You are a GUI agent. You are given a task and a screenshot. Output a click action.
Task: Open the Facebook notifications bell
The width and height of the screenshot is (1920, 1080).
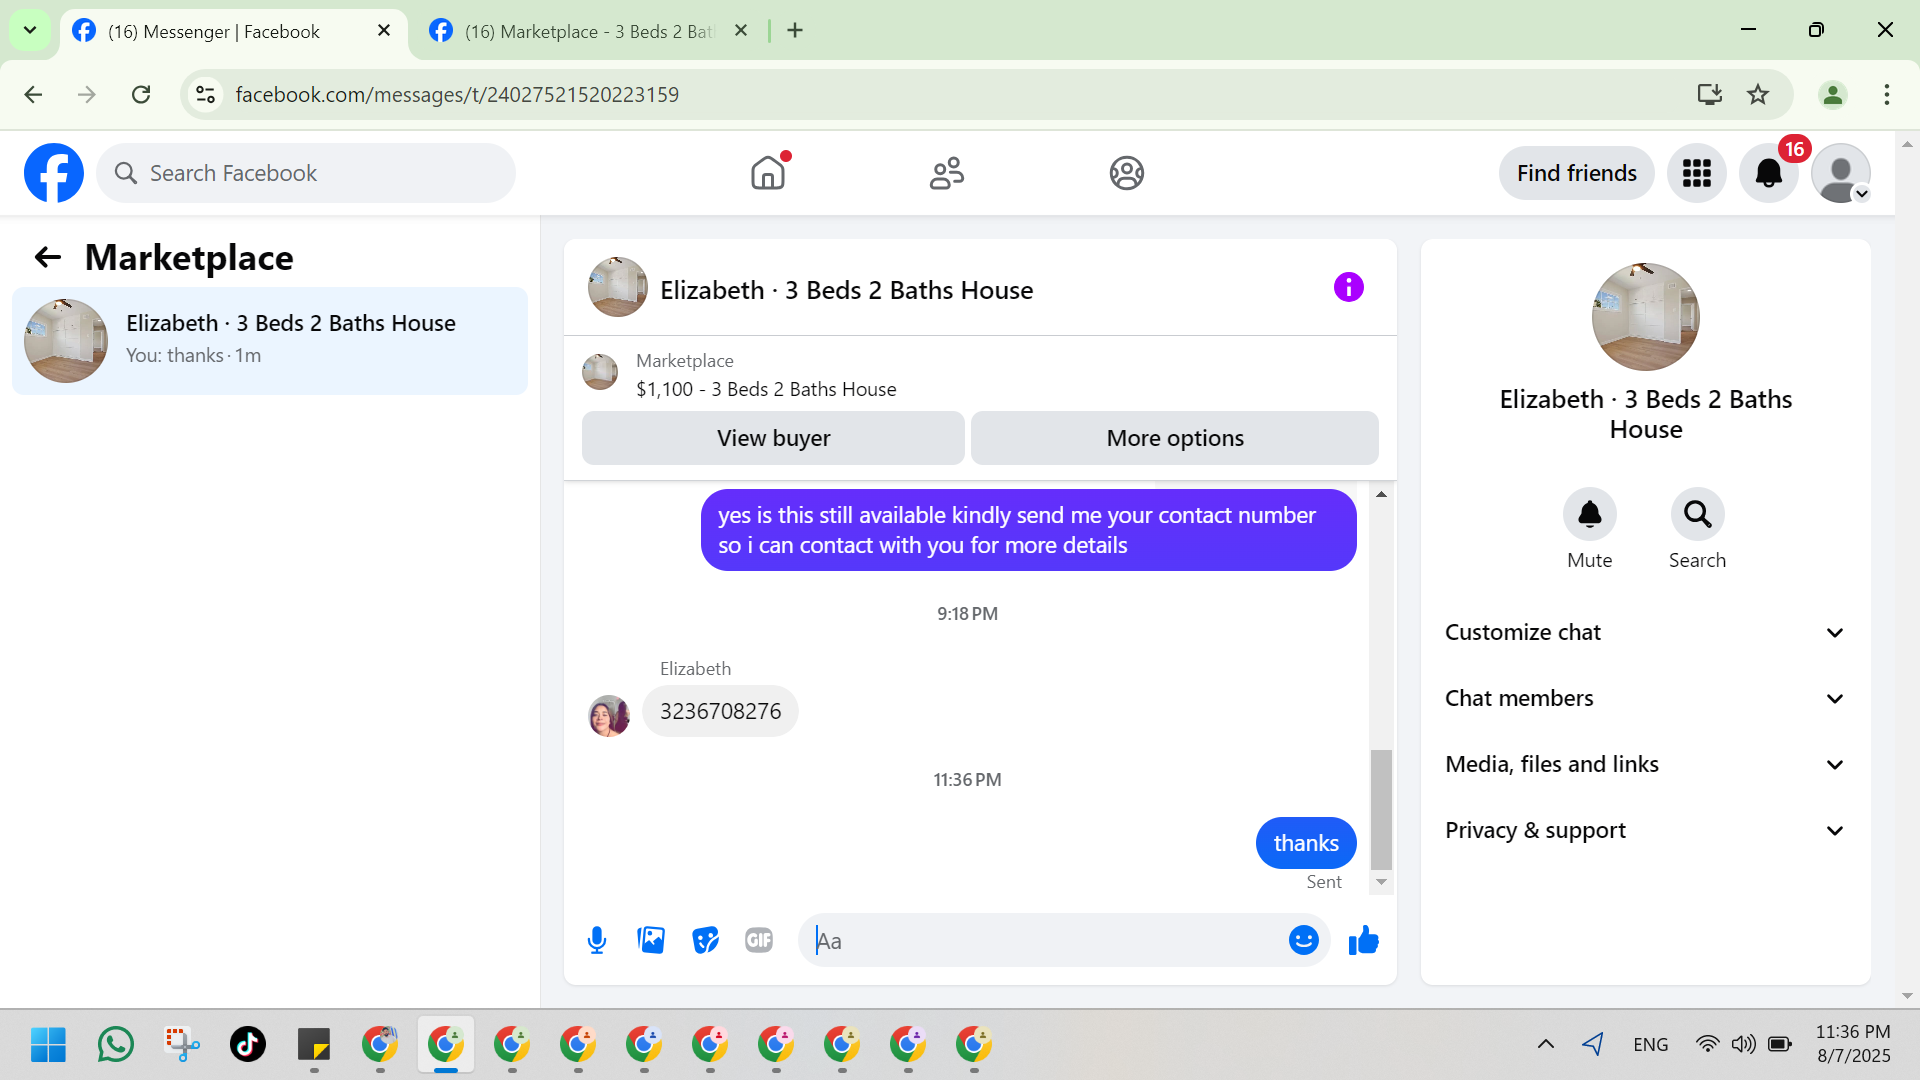coord(1768,174)
